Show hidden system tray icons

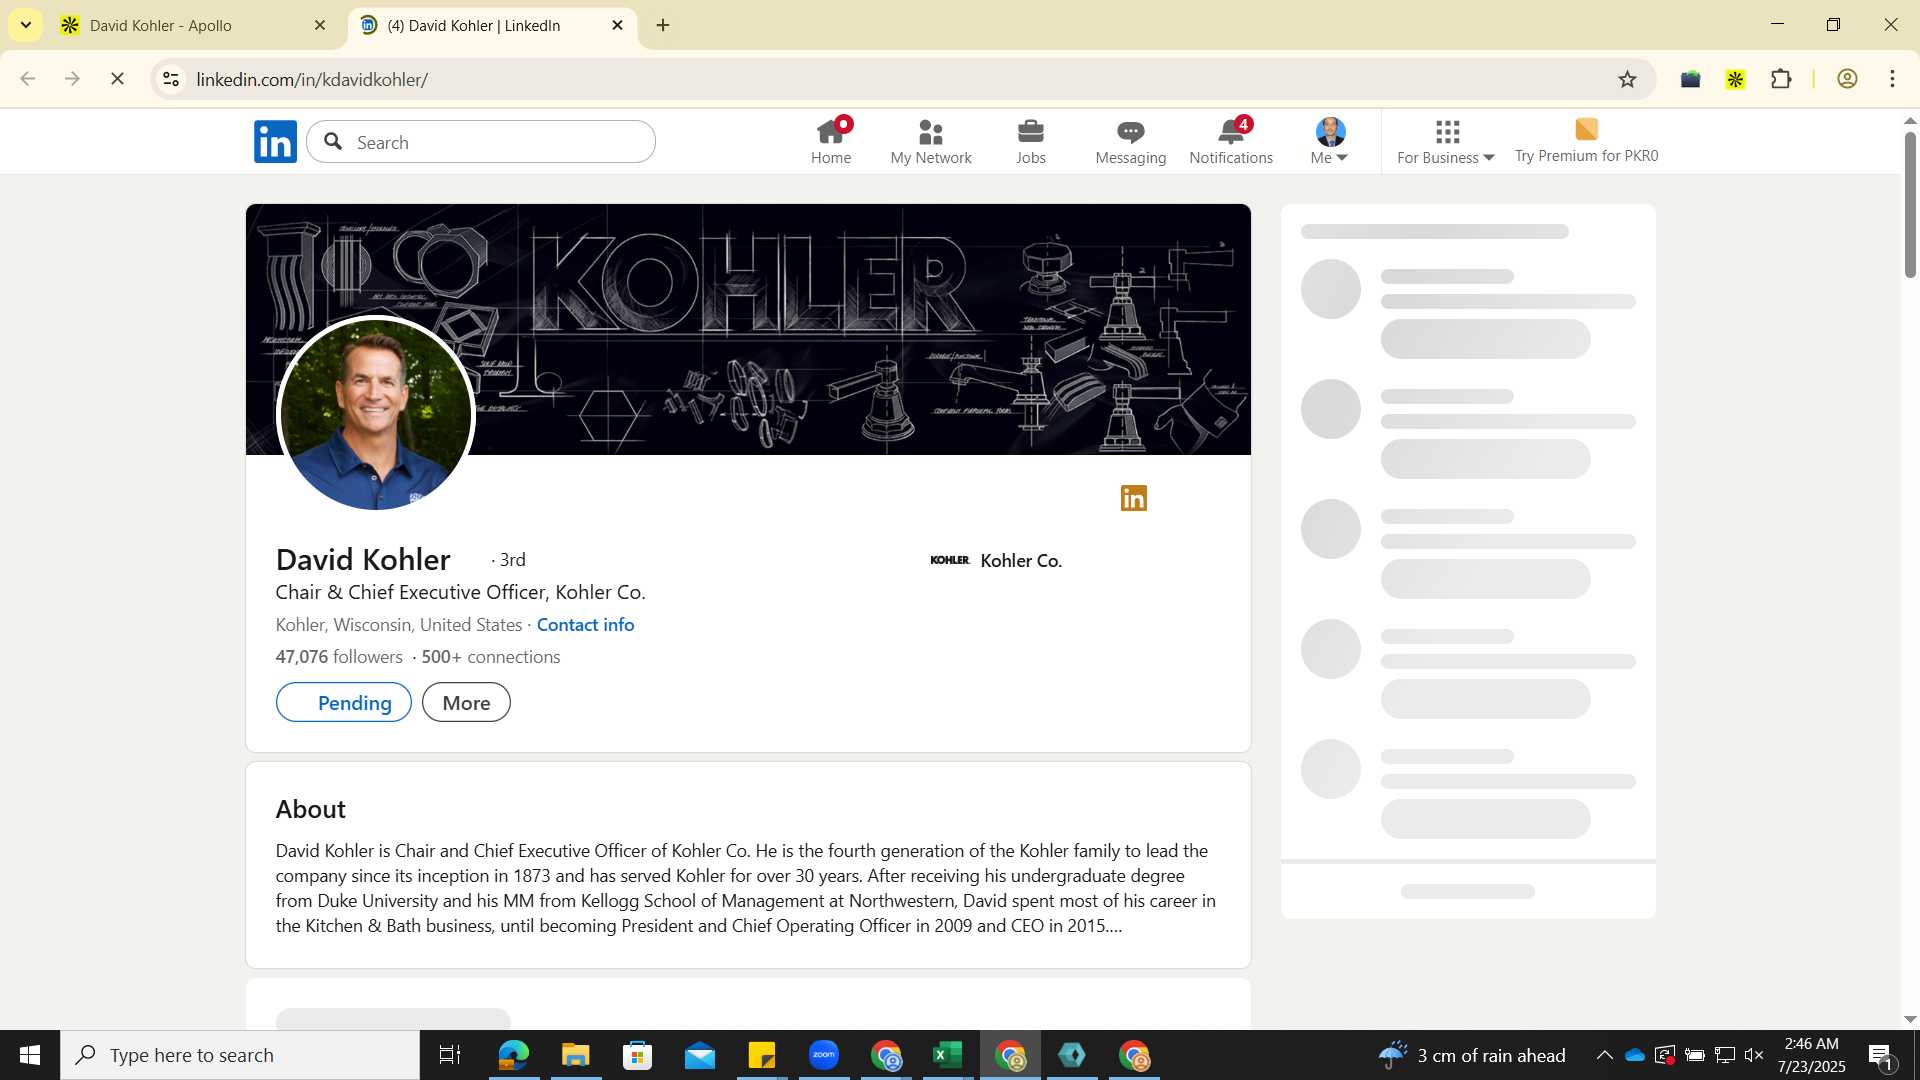tap(1604, 1055)
